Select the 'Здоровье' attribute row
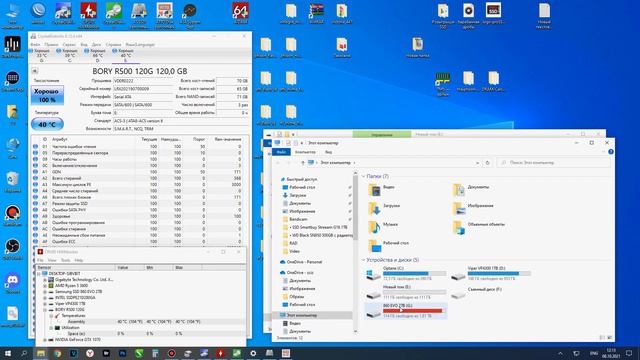 tap(140, 216)
